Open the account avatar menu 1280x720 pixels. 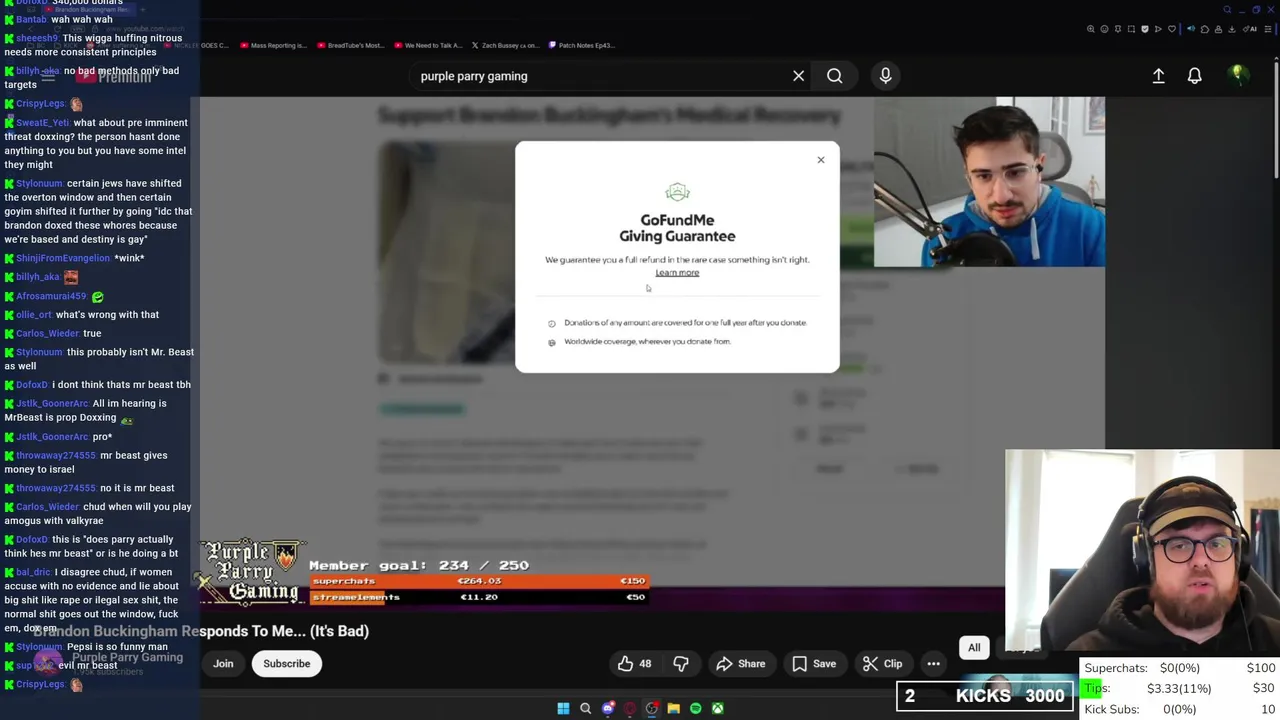click(1237, 75)
